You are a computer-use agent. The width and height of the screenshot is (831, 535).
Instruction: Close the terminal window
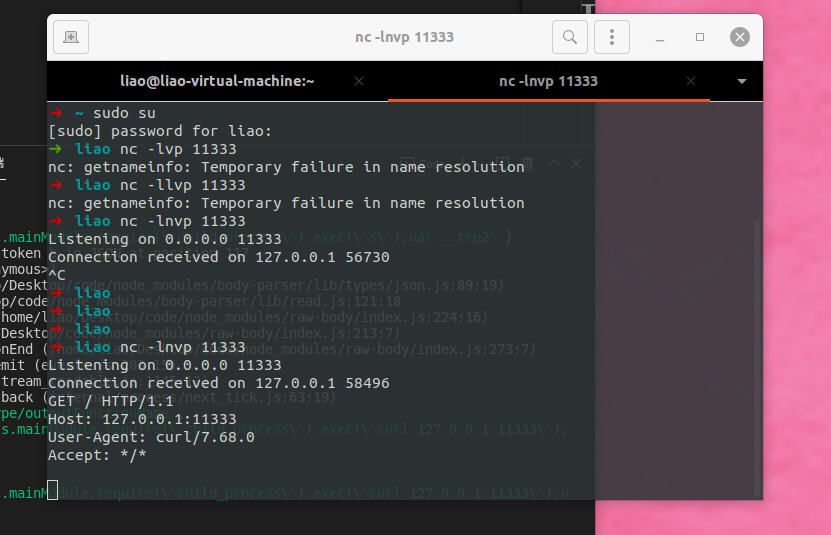740,37
